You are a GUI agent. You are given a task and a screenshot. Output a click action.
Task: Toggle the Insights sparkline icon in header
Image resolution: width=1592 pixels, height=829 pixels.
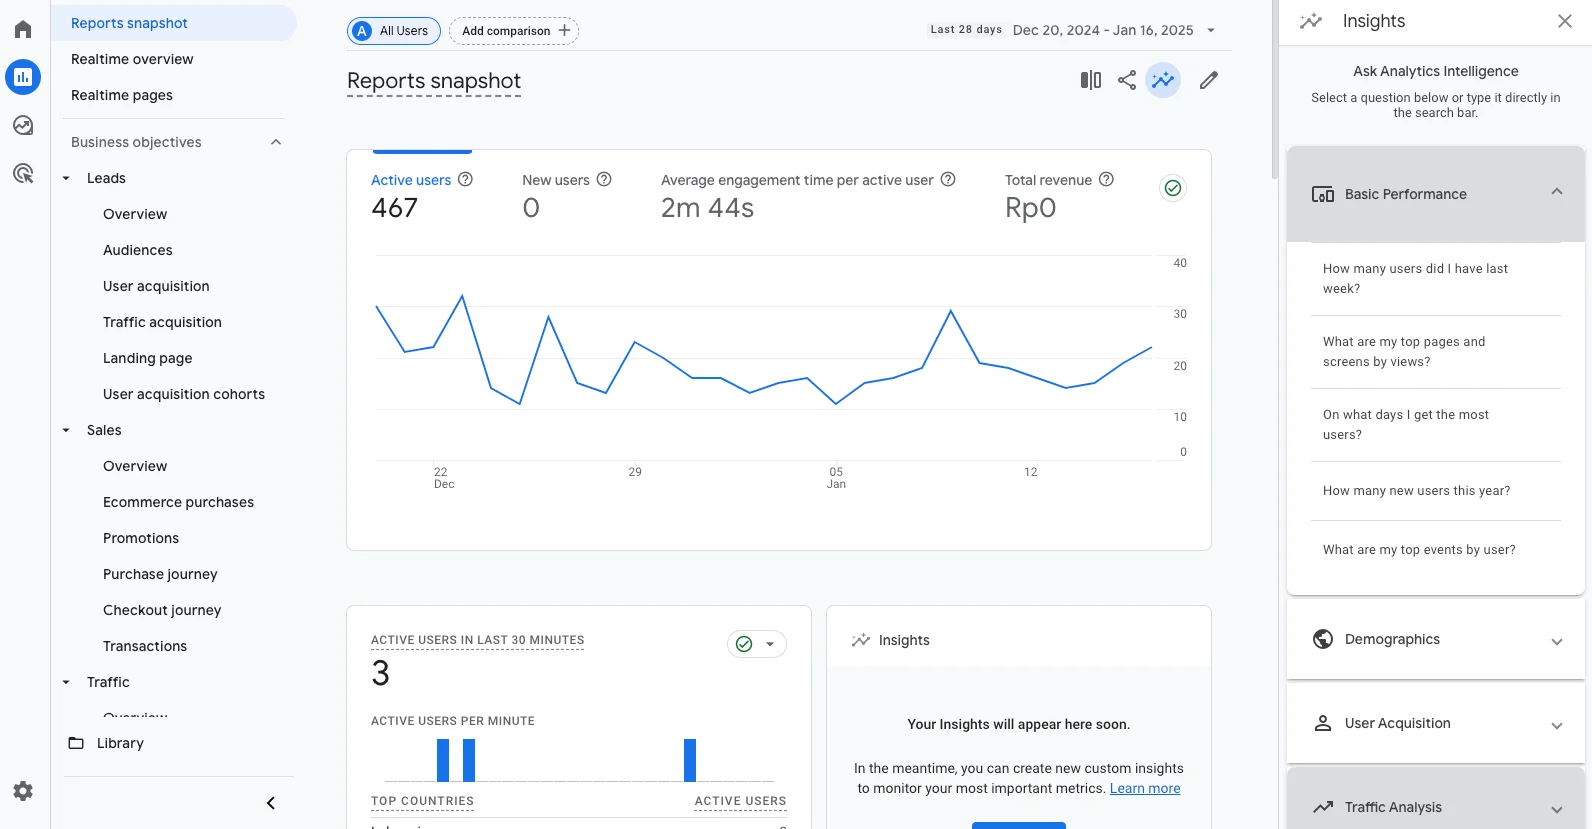pos(1163,80)
